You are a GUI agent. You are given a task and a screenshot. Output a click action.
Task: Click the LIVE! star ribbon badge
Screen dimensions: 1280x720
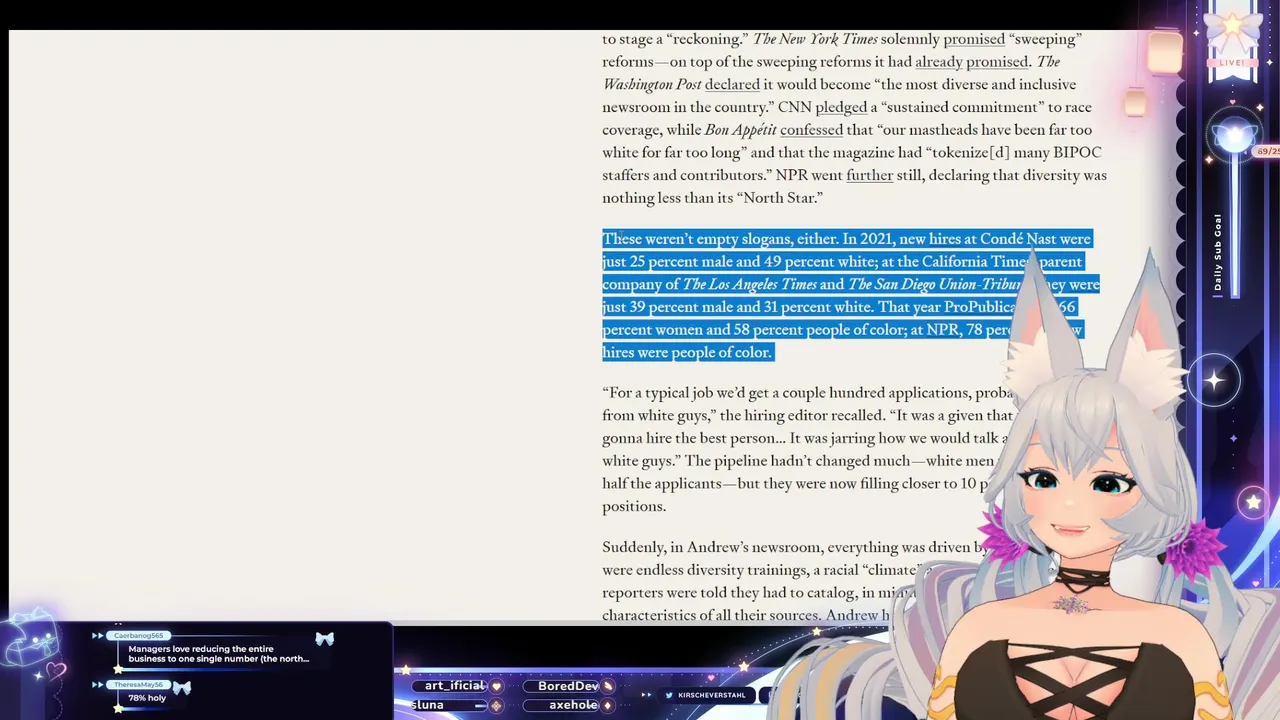[x=1232, y=45]
